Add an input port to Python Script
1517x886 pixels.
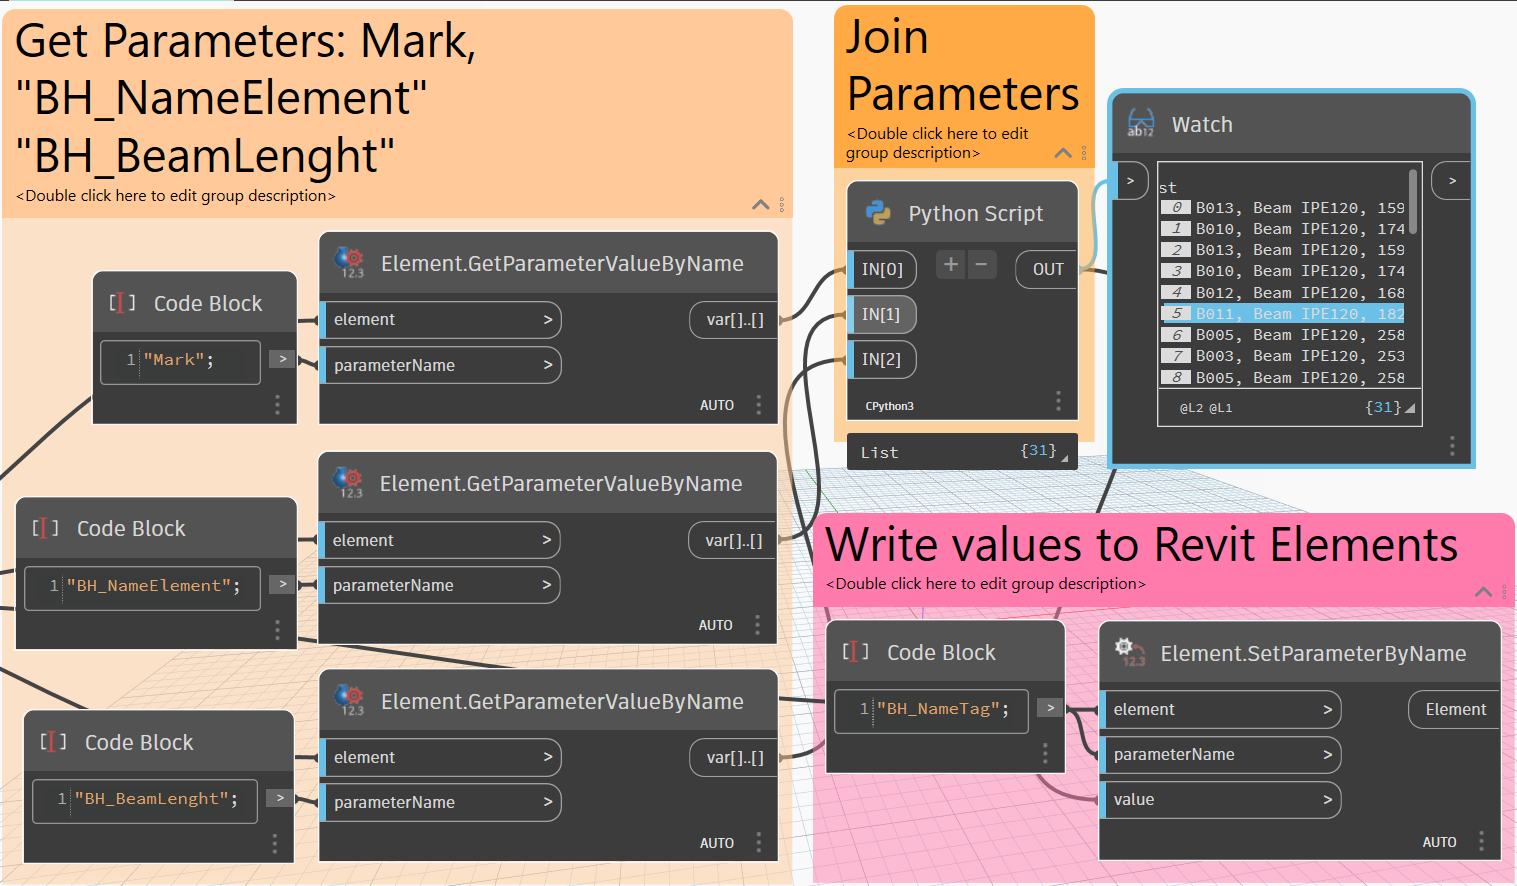point(951,265)
